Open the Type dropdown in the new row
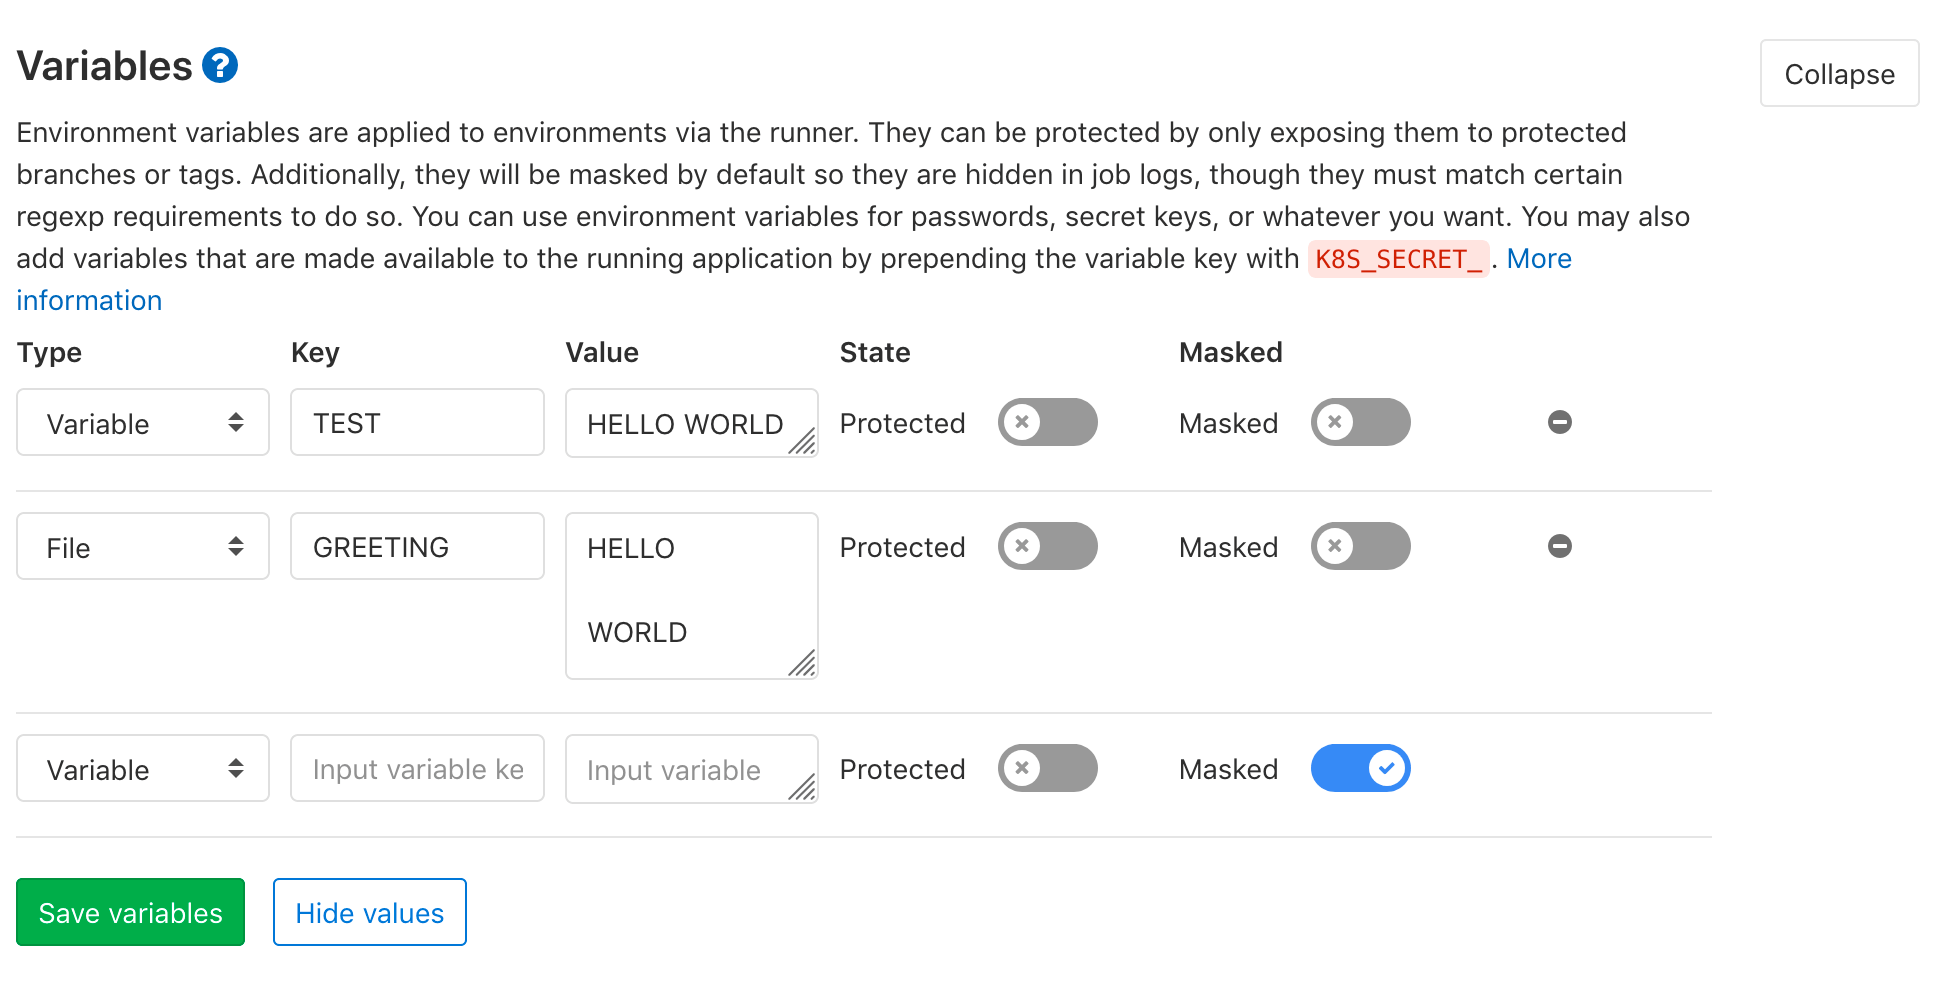This screenshot has width=1942, height=982. [x=143, y=768]
